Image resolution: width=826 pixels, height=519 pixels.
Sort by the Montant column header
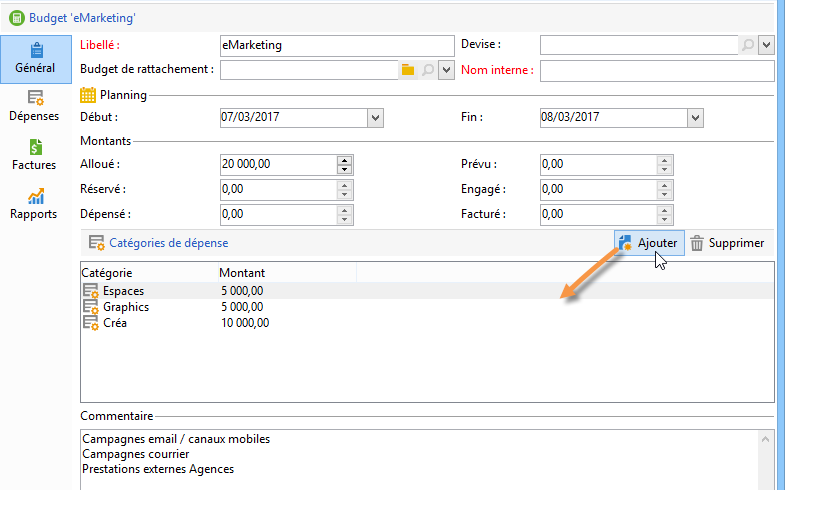tap(287, 273)
